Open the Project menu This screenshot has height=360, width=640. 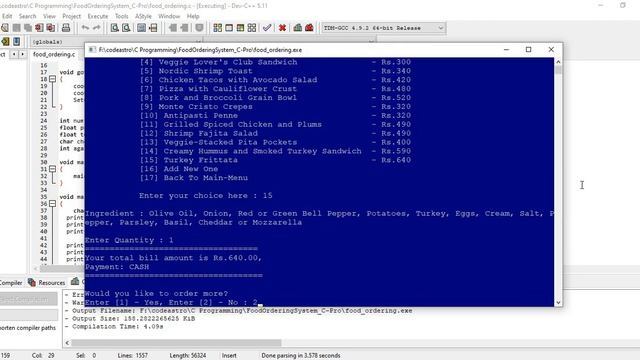(x=71, y=16)
